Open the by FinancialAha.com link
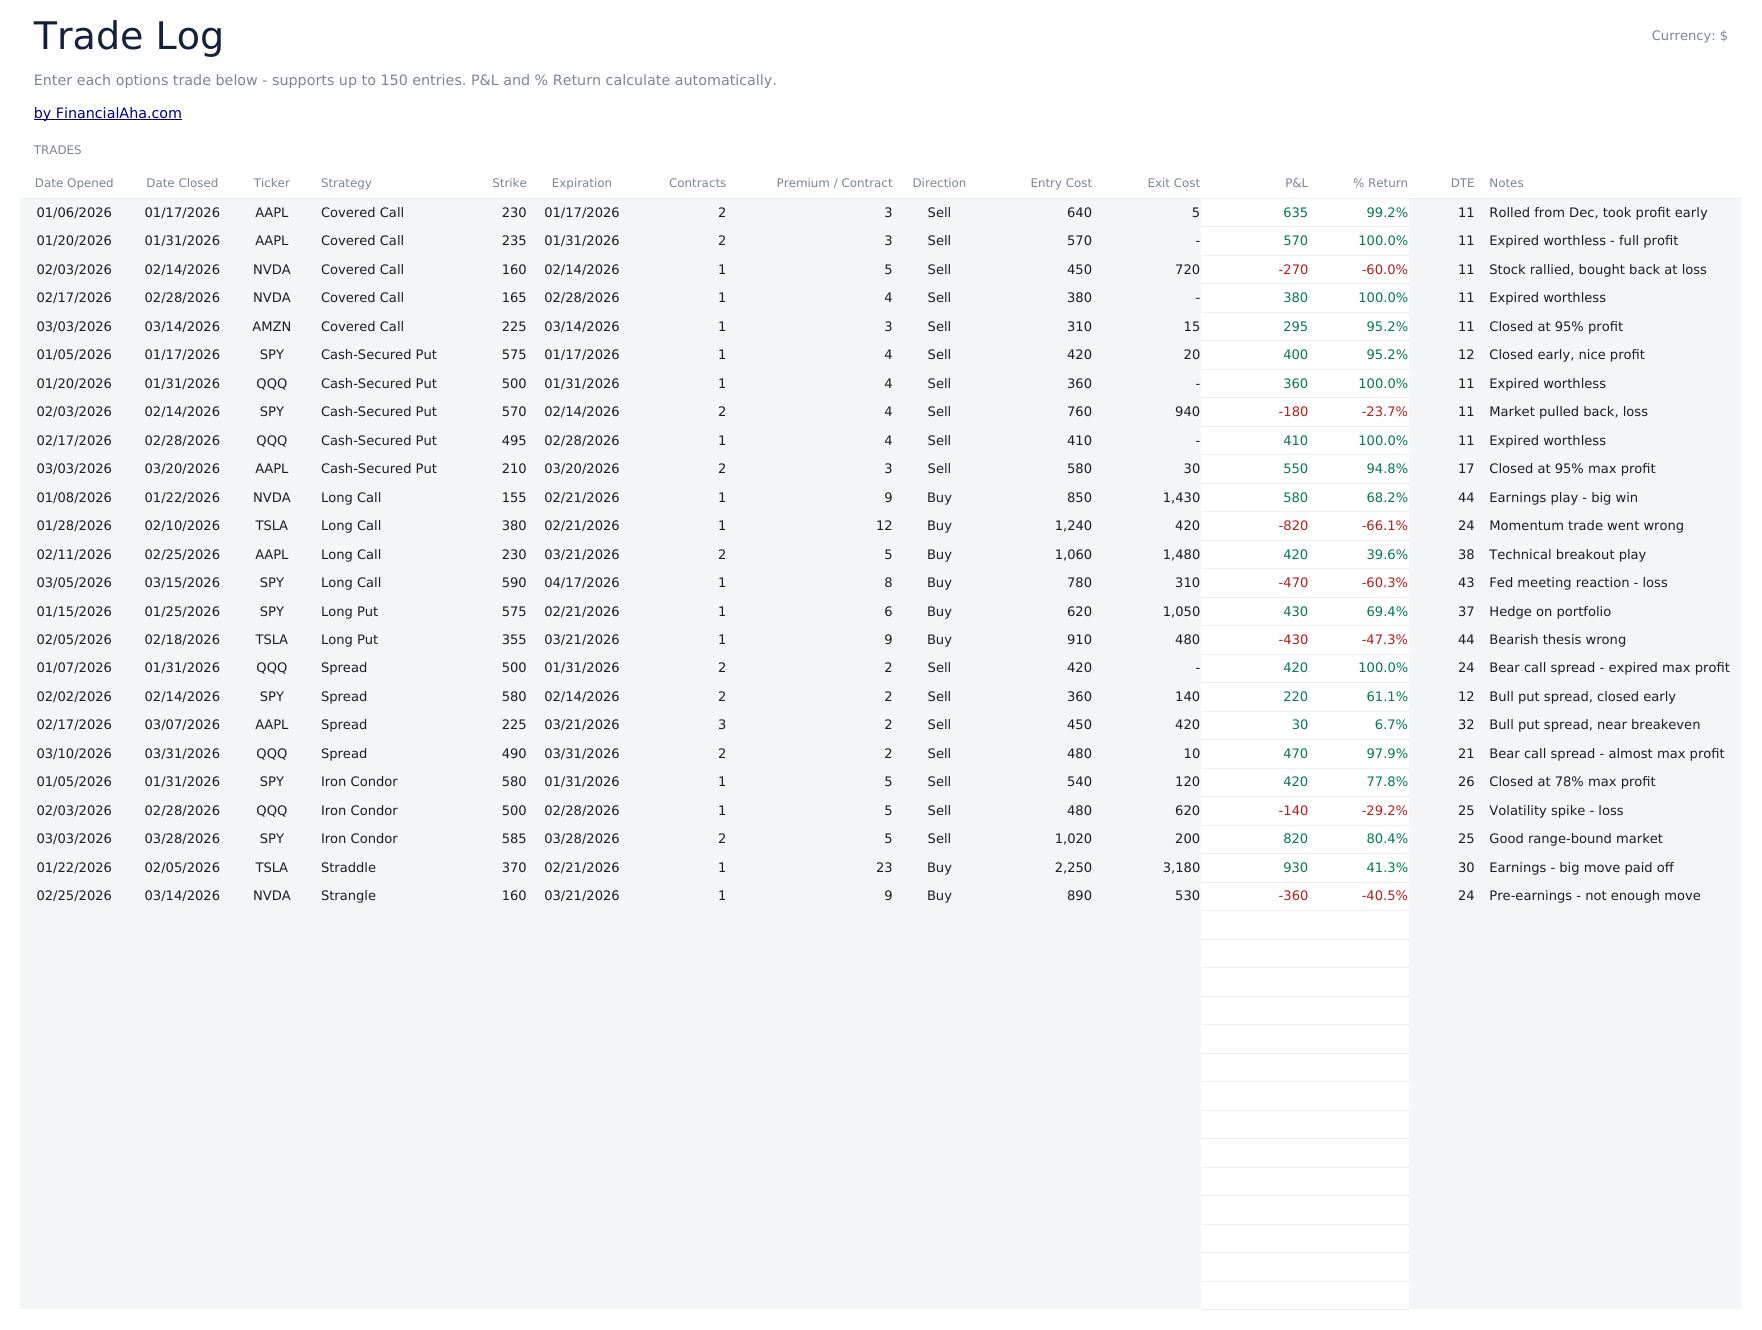The image size is (1762, 1330). pyautogui.click(x=108, y=113)
